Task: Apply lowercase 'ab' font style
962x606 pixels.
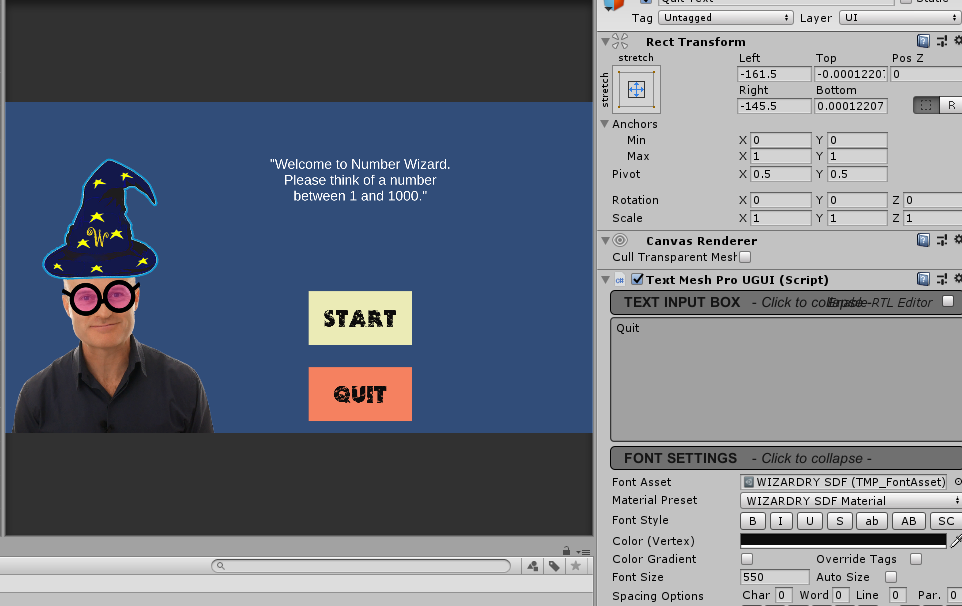Action: (x=870, y=520)
